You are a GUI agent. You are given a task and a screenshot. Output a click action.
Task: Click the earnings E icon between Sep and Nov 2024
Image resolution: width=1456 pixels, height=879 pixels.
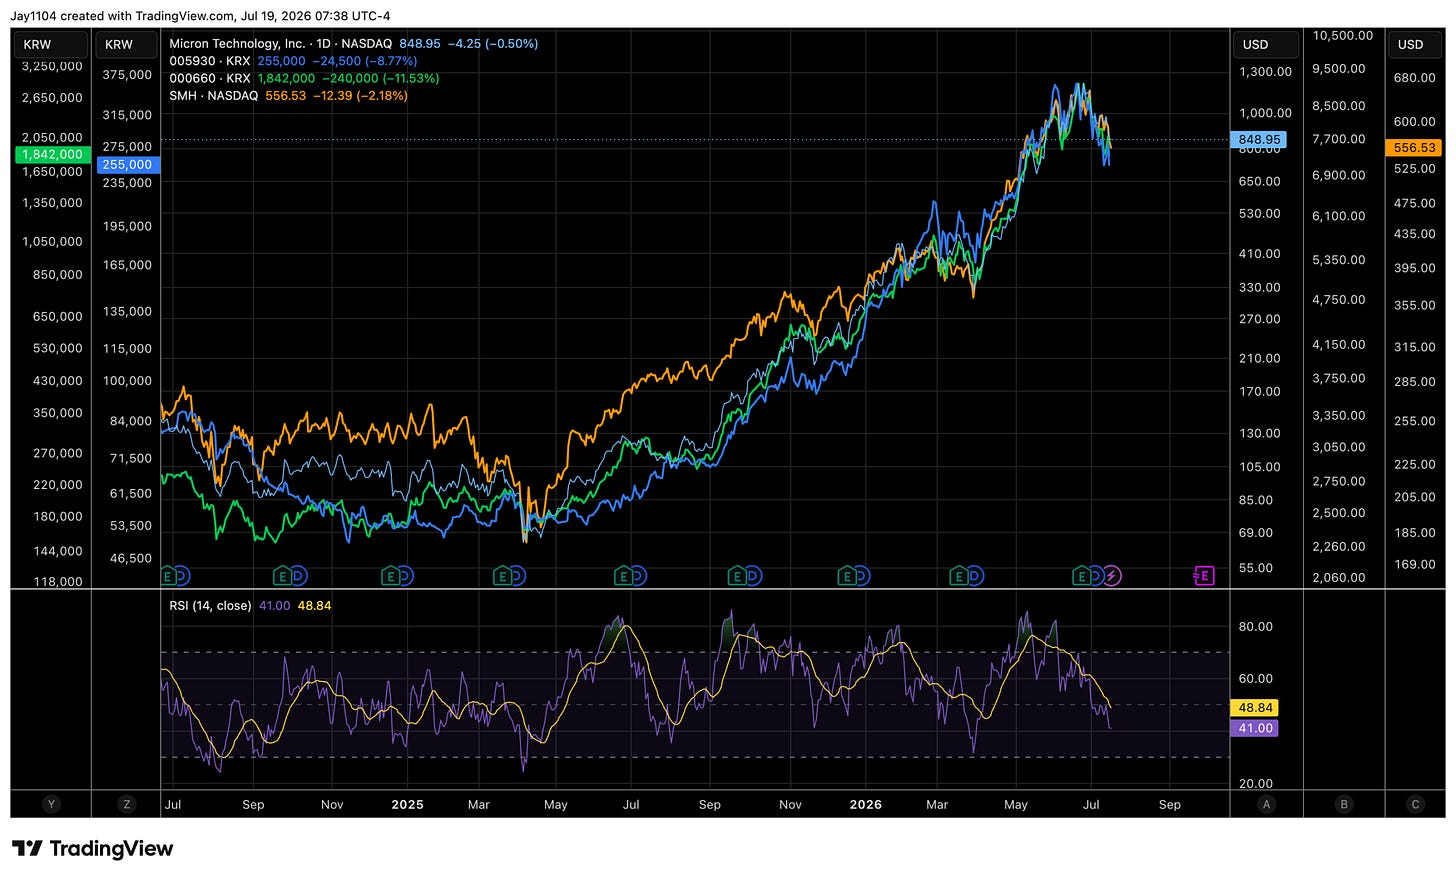tap(283, 576)
